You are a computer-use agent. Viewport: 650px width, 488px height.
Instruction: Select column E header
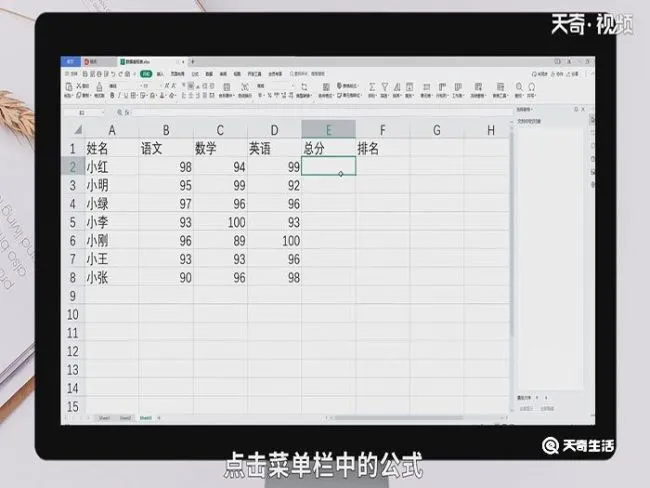328,130
